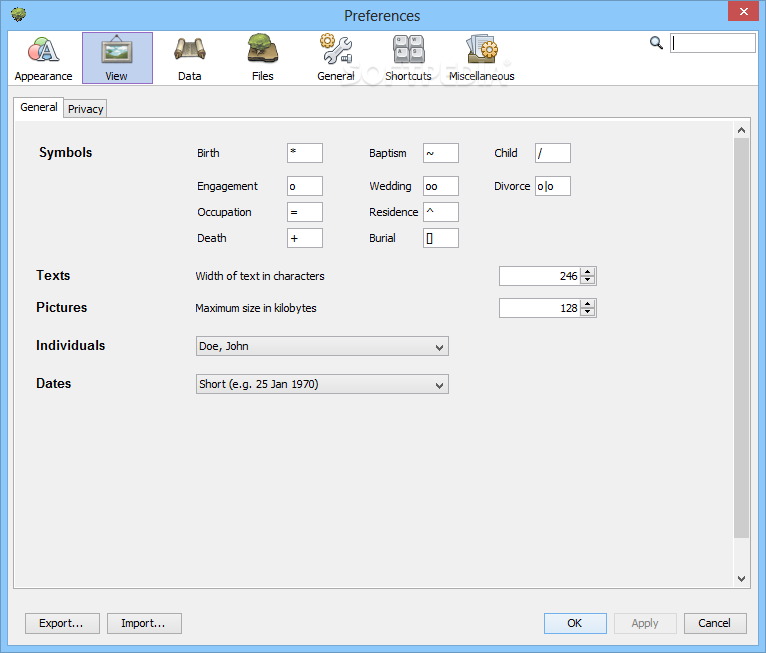Viewport: 766px width, 653px height.
Task: Confirm preferences with OK
Action: [x=575, y=623]
